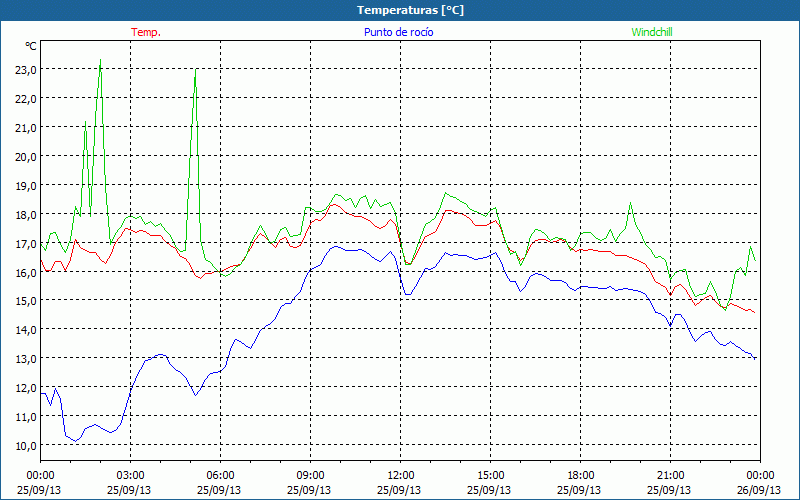Image resolution: width=800 pixels, height=500 pixels.
Task: Click the '16,0' y-axis value
Action: [x=26, y=272]
